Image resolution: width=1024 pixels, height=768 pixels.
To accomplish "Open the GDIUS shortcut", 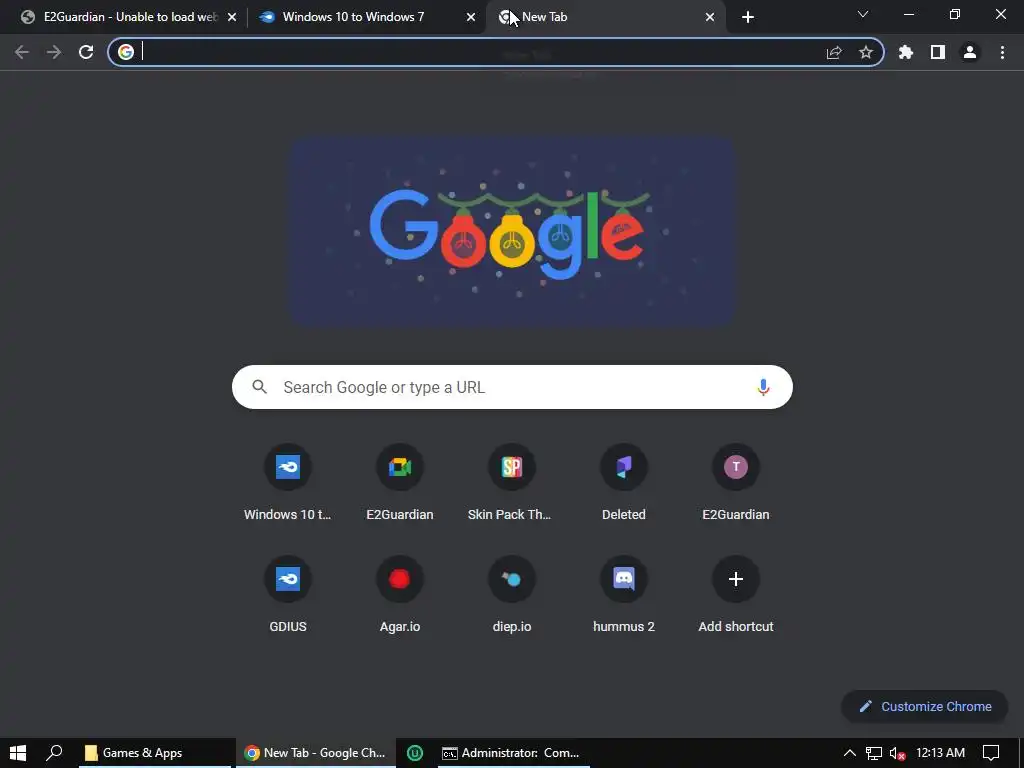I will pyautogui.click(x=287, y=596).
